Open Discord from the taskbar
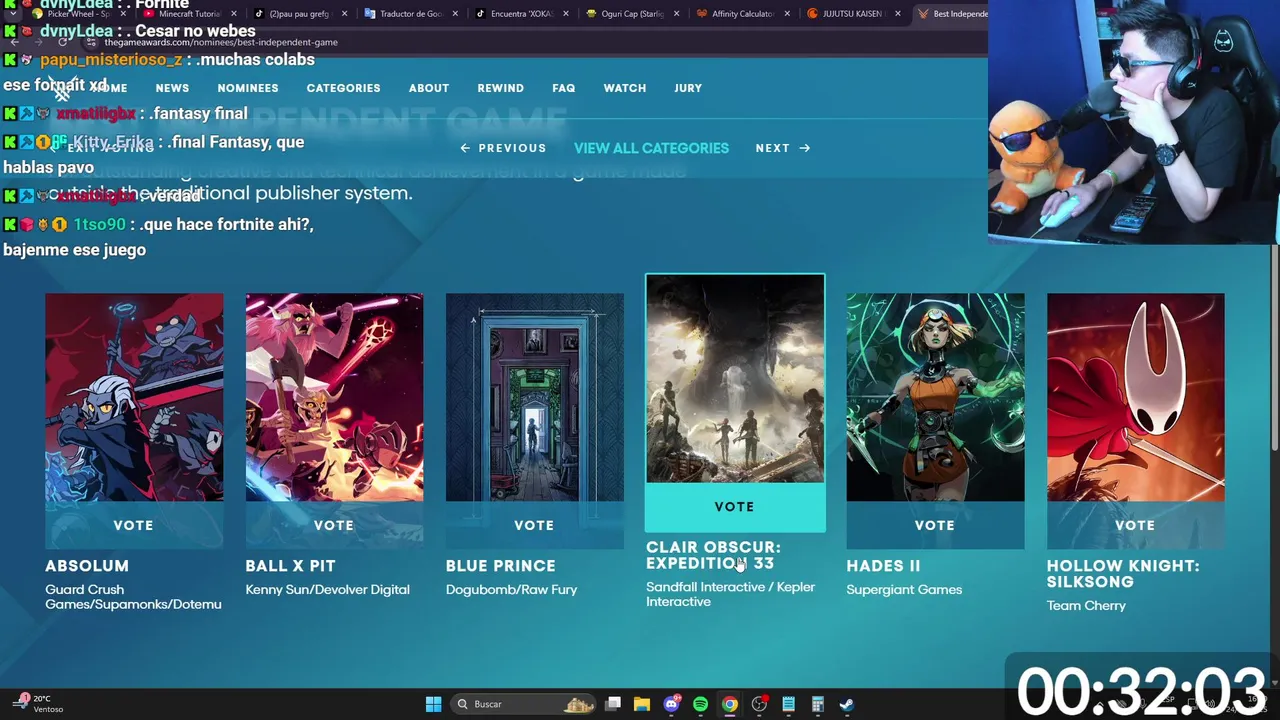Viewport: 1280px width, 720px height. [671, 704]
